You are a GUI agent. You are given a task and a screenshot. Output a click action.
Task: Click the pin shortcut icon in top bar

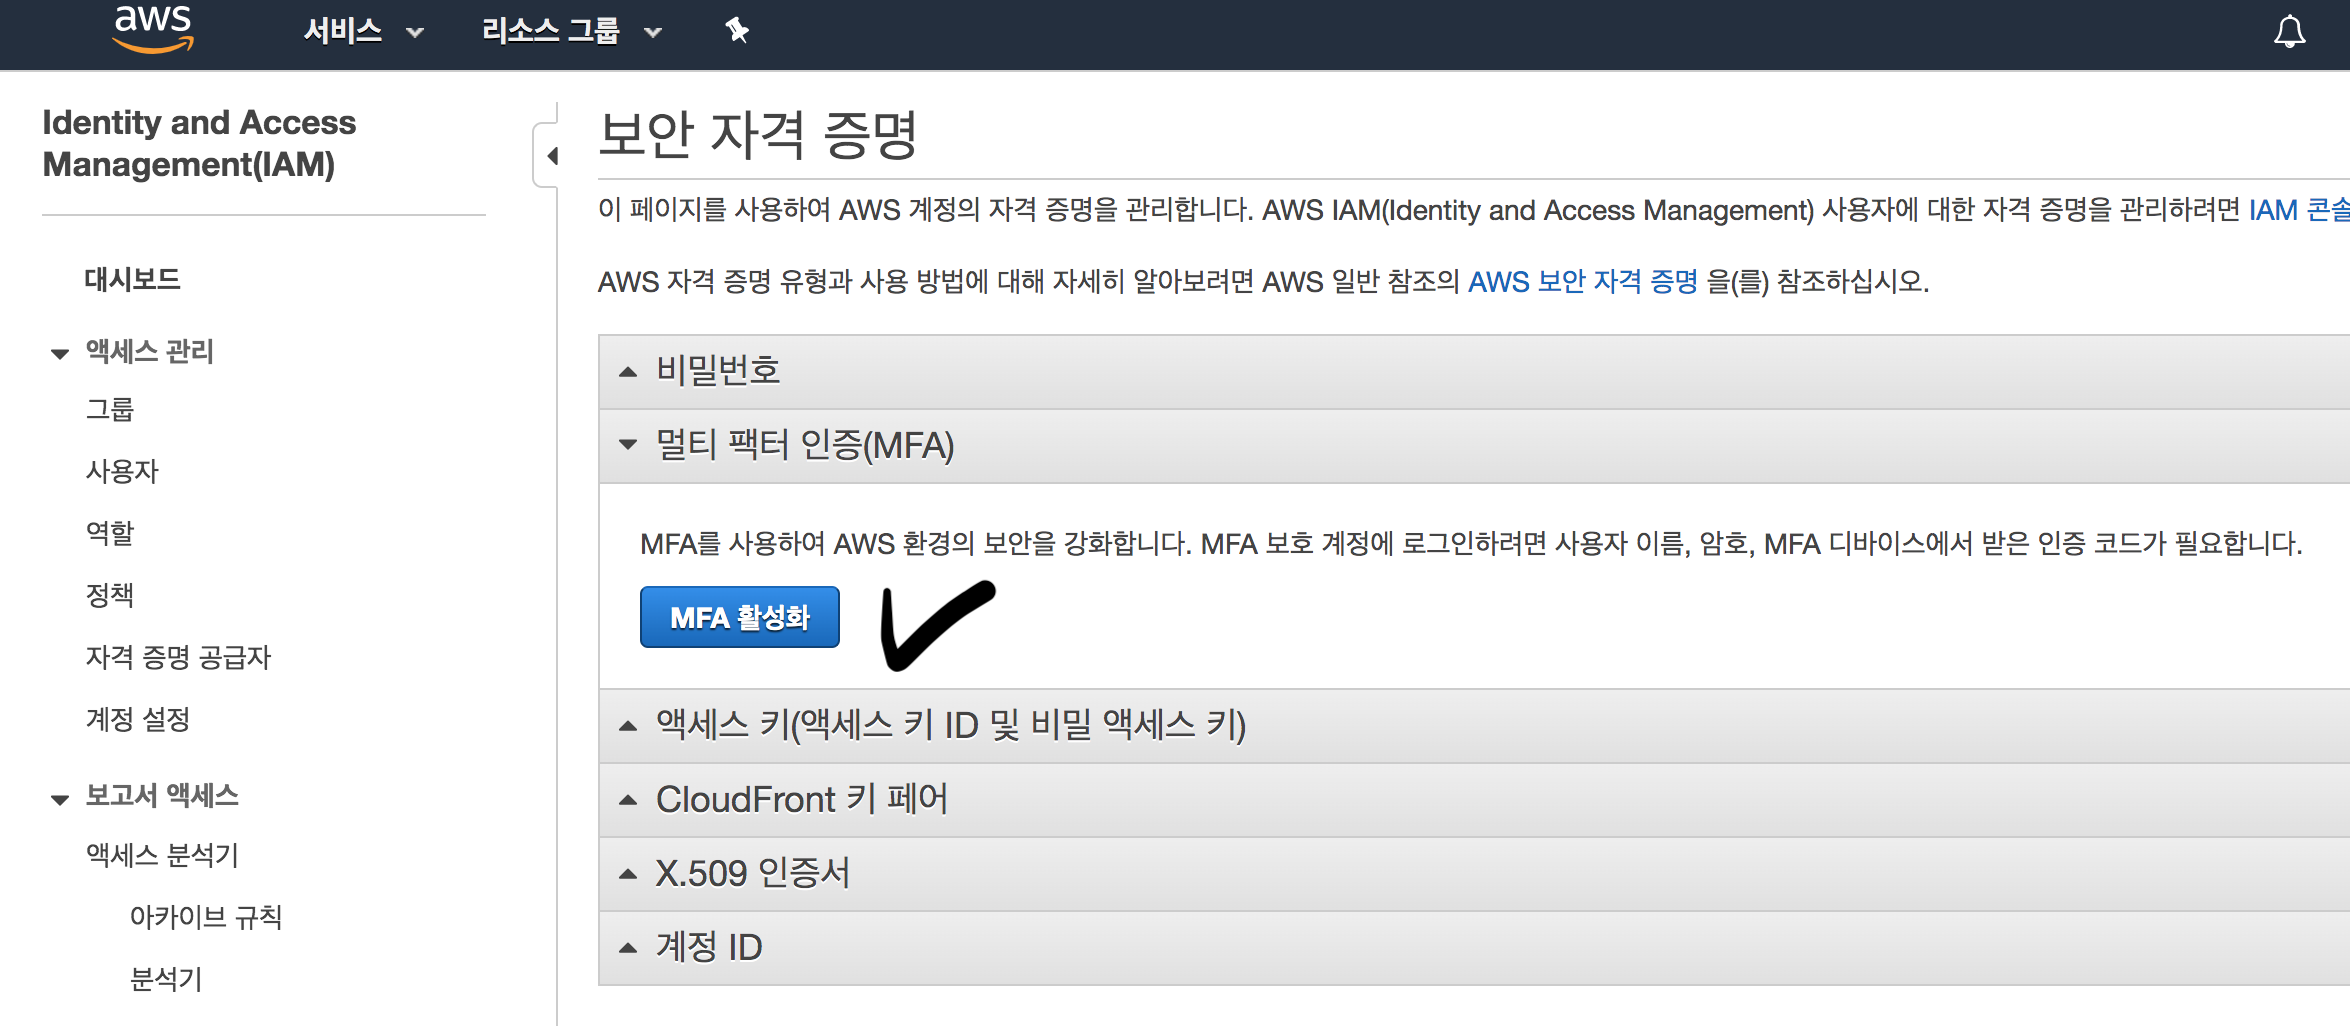click(x=737, y=31)
